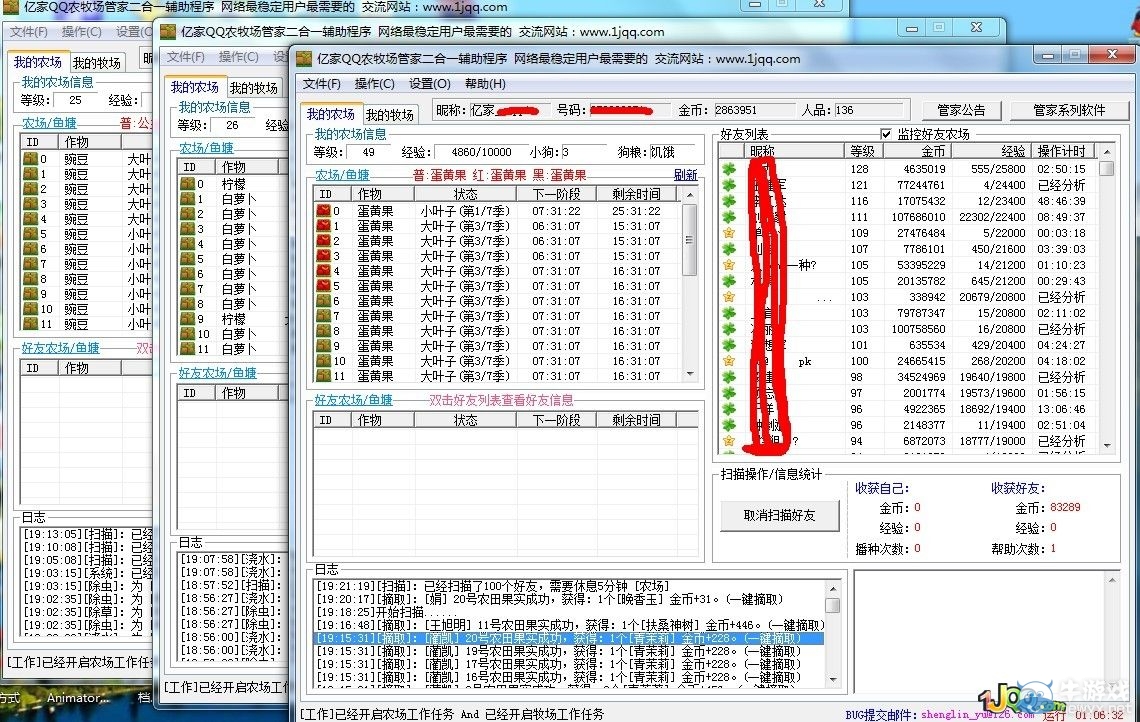Click the app icon in the front window title bar
This screenshot has height=722, width=1140.
[304, 59]
